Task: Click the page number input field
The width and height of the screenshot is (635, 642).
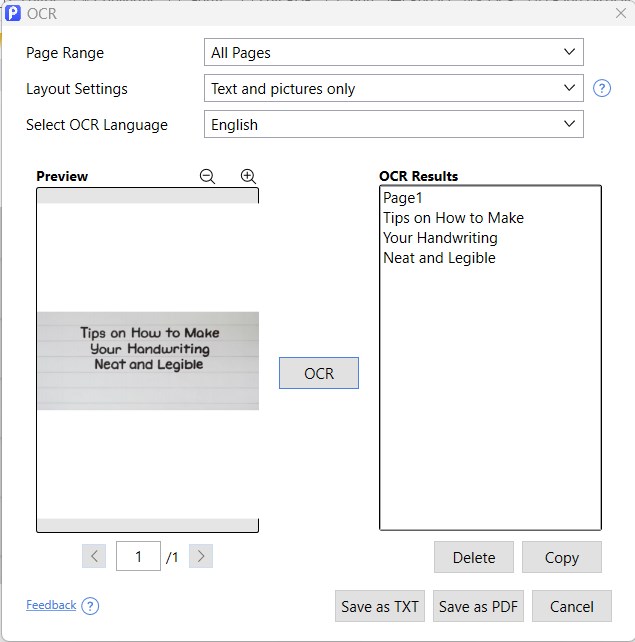Action: coord(139,557)
